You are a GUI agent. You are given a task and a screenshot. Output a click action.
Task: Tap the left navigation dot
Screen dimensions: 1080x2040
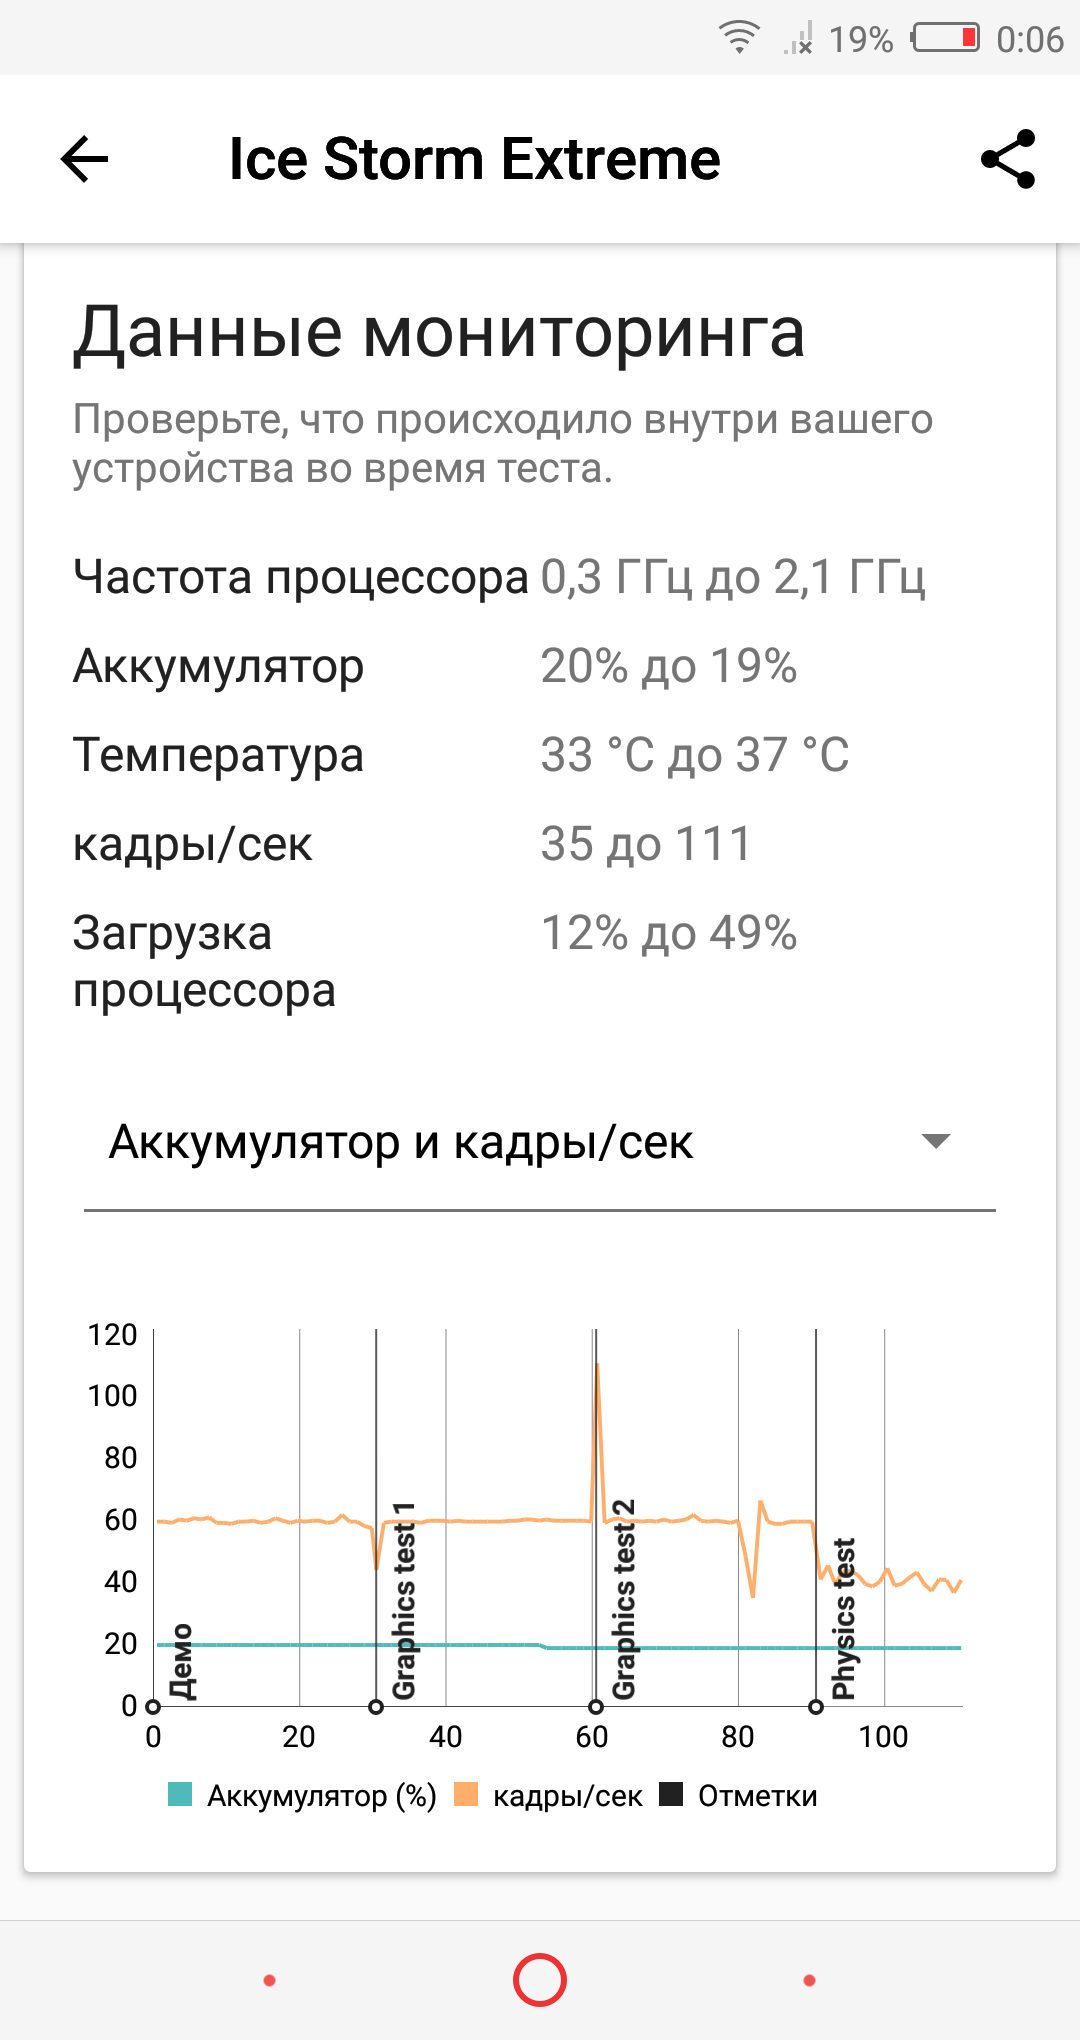pyautogui.click(x=269, y=1980)
